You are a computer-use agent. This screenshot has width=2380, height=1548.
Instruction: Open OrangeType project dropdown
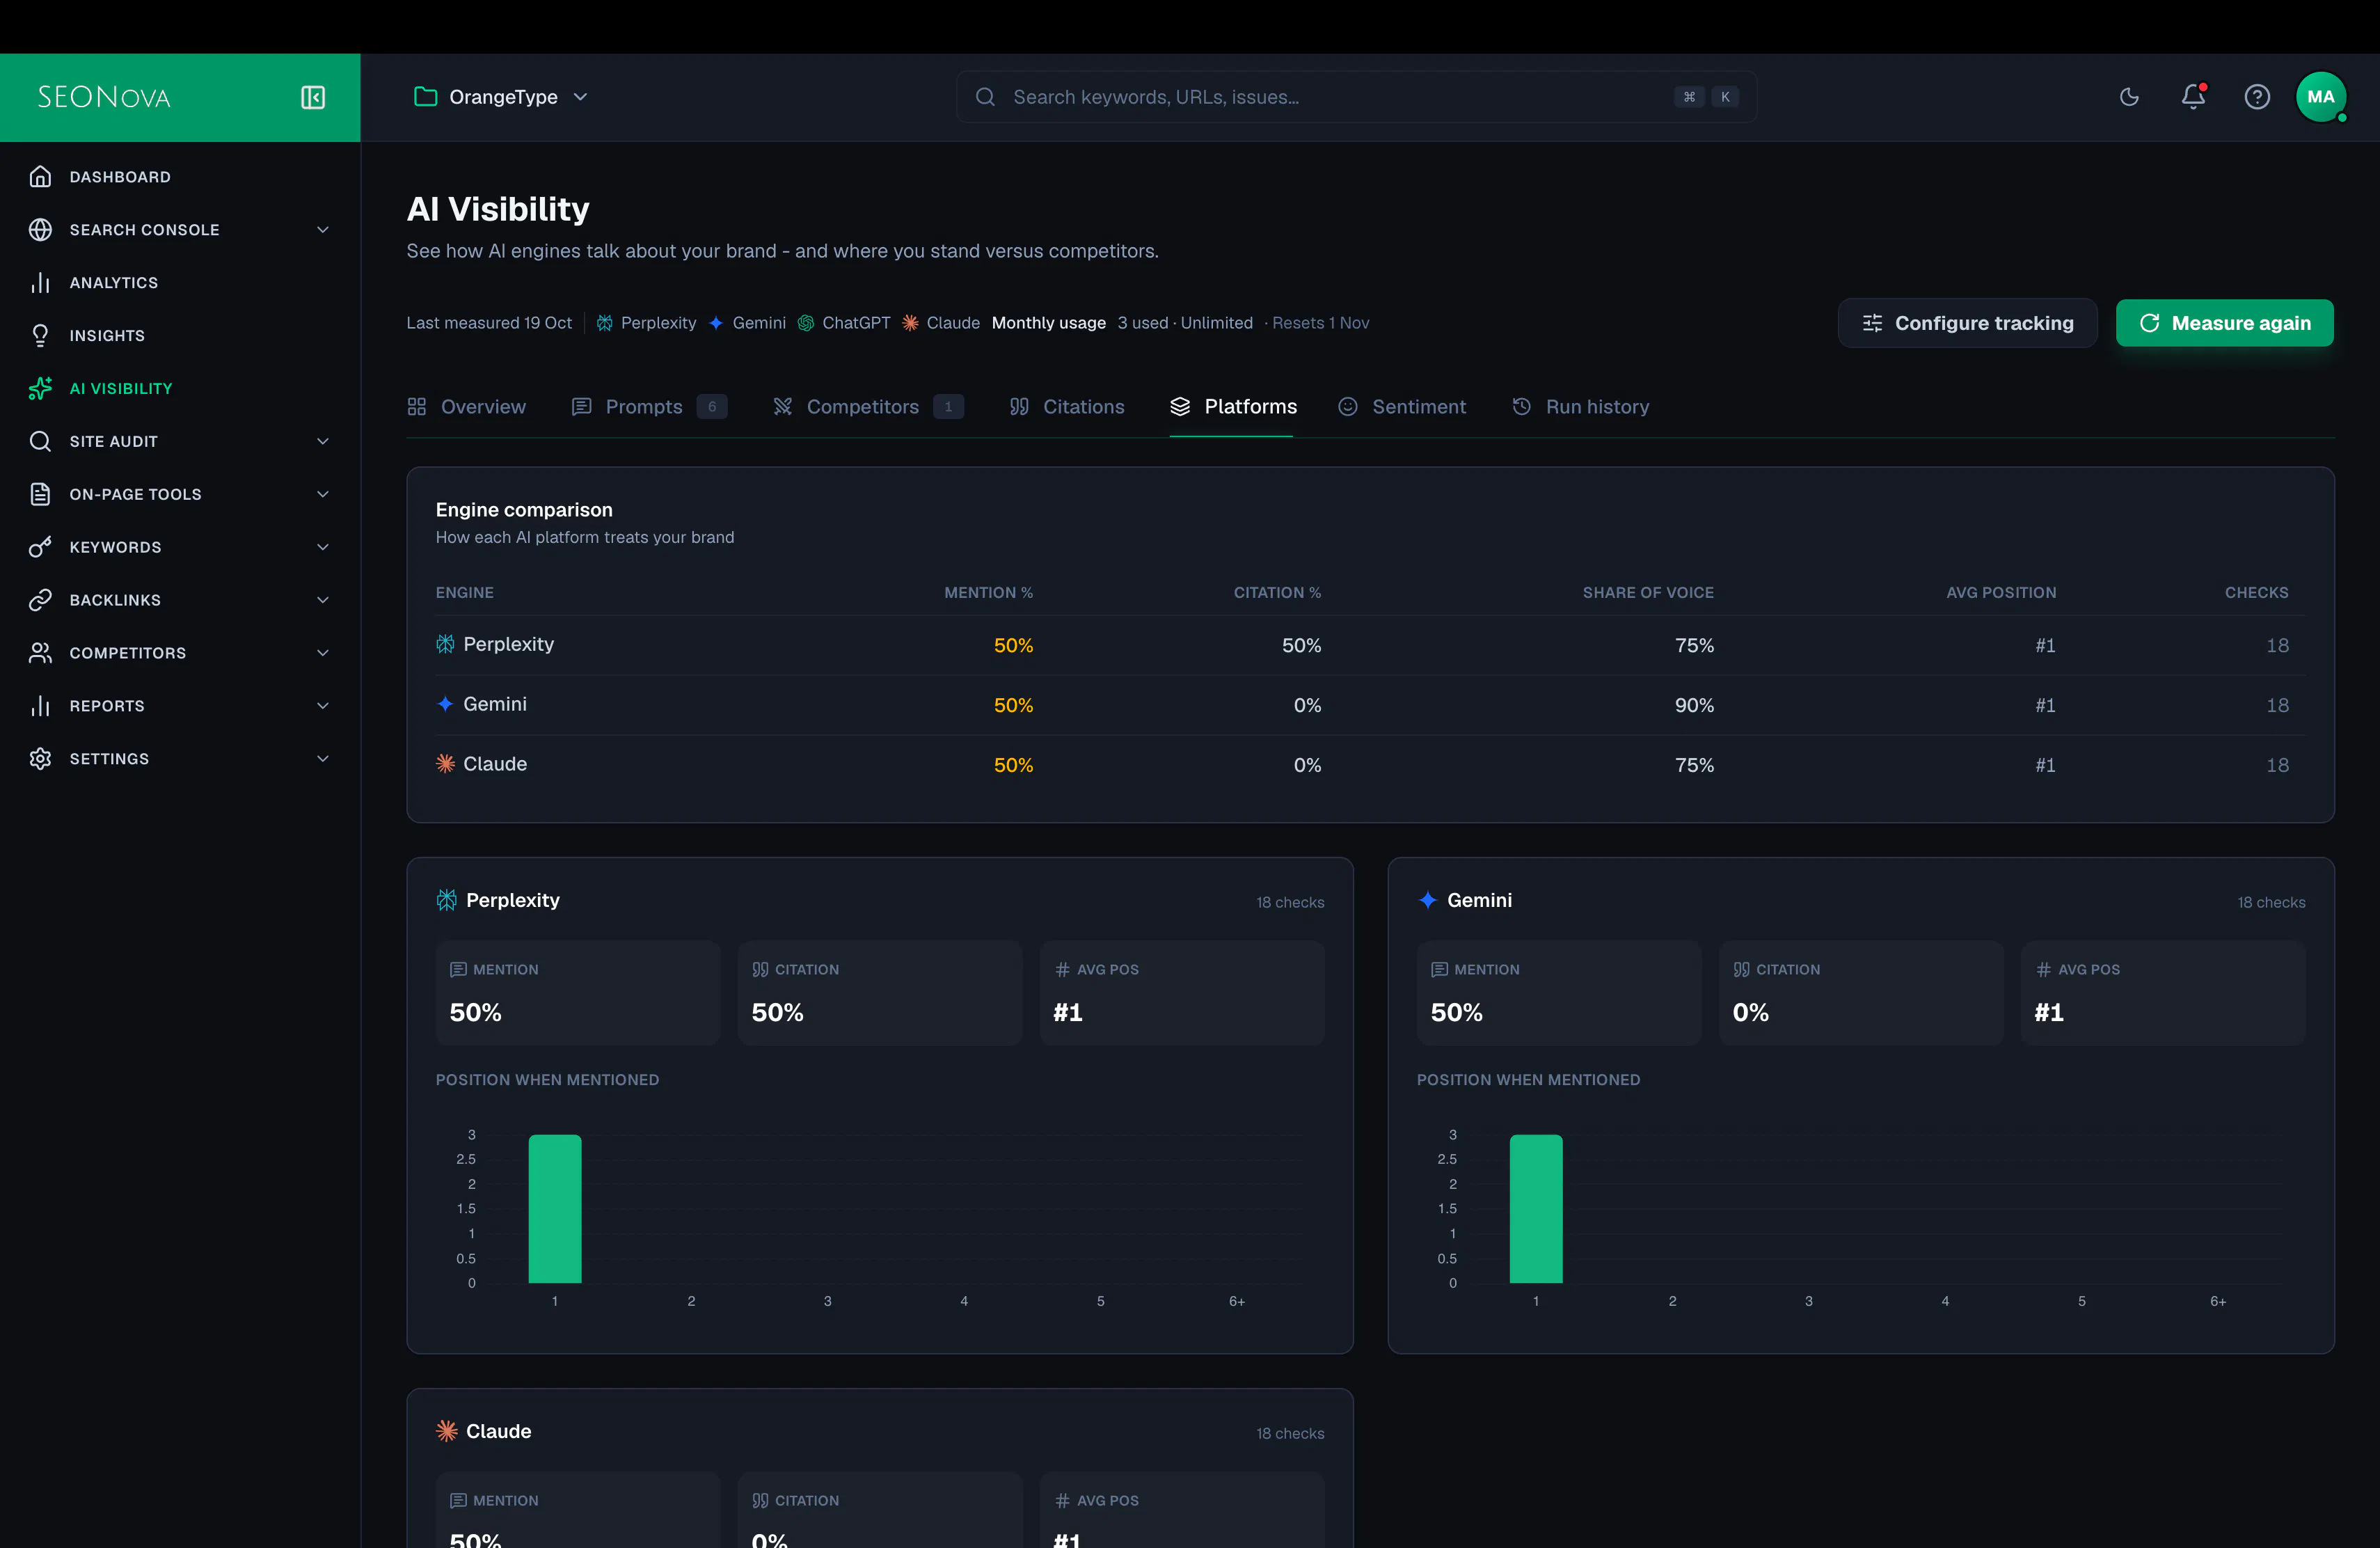501,97
